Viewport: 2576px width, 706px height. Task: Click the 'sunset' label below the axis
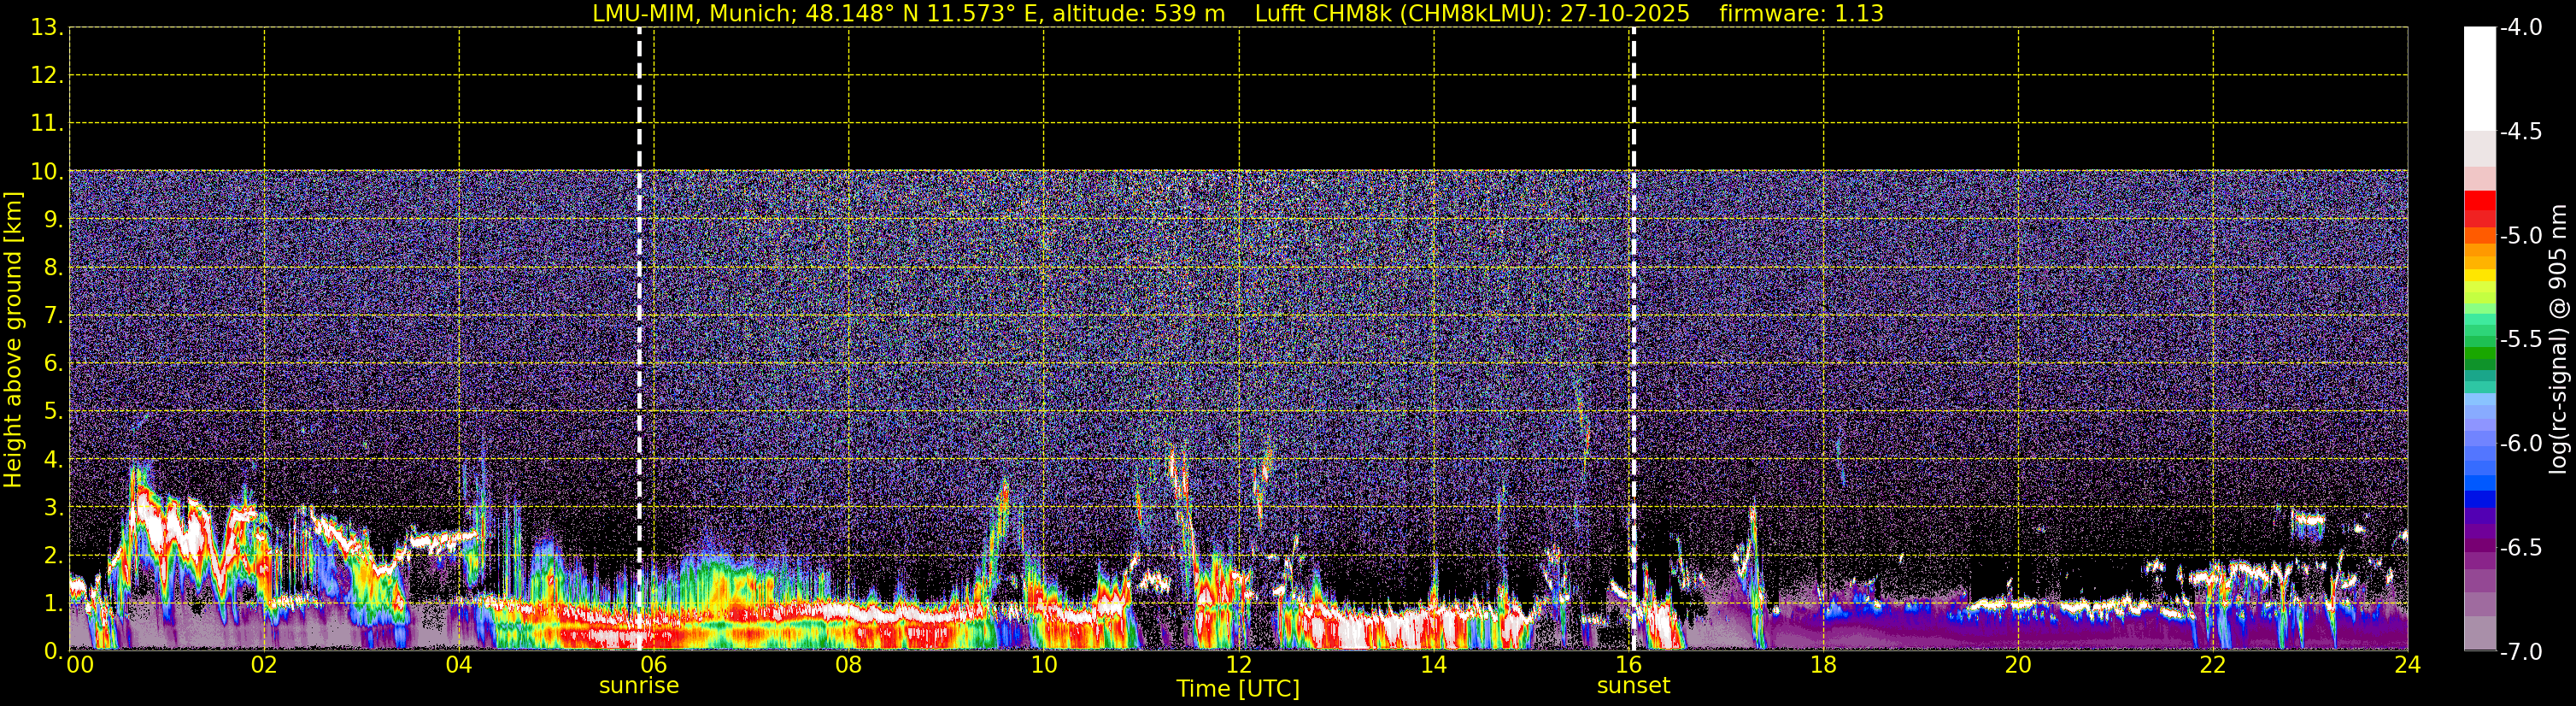tap(1633, 686)
